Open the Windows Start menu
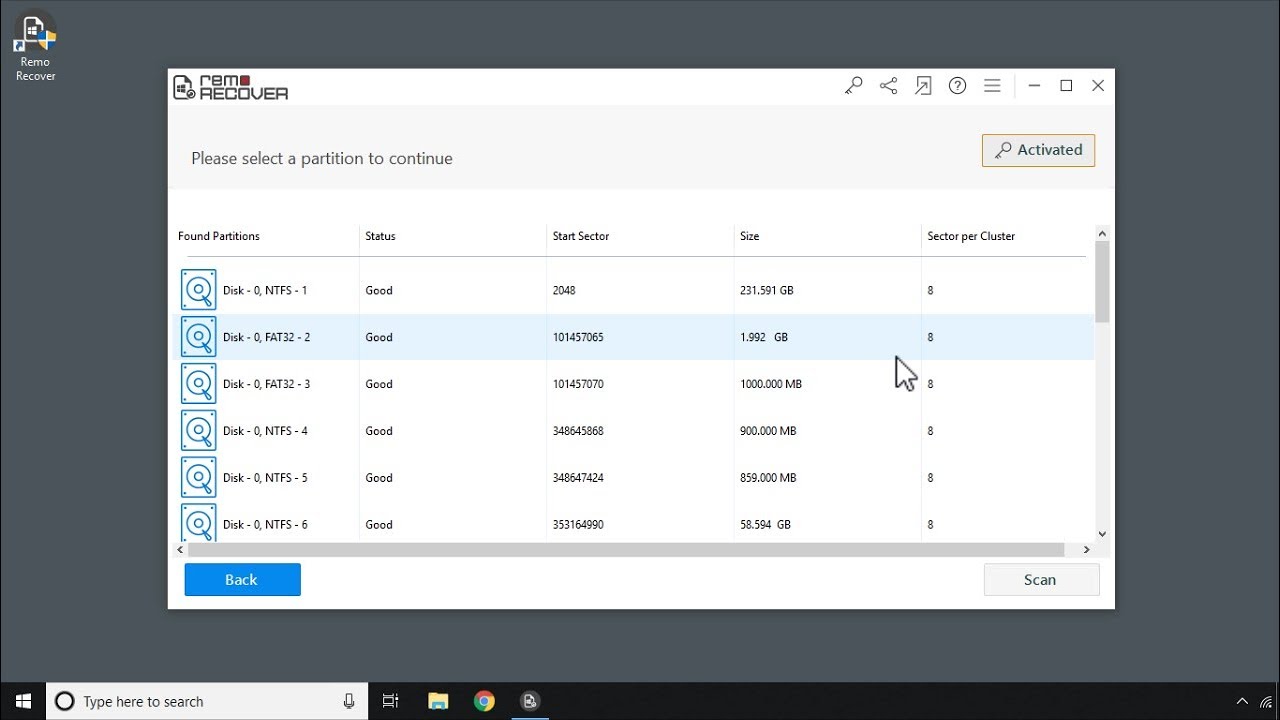 pyautogui.click(x=23, y=701)
